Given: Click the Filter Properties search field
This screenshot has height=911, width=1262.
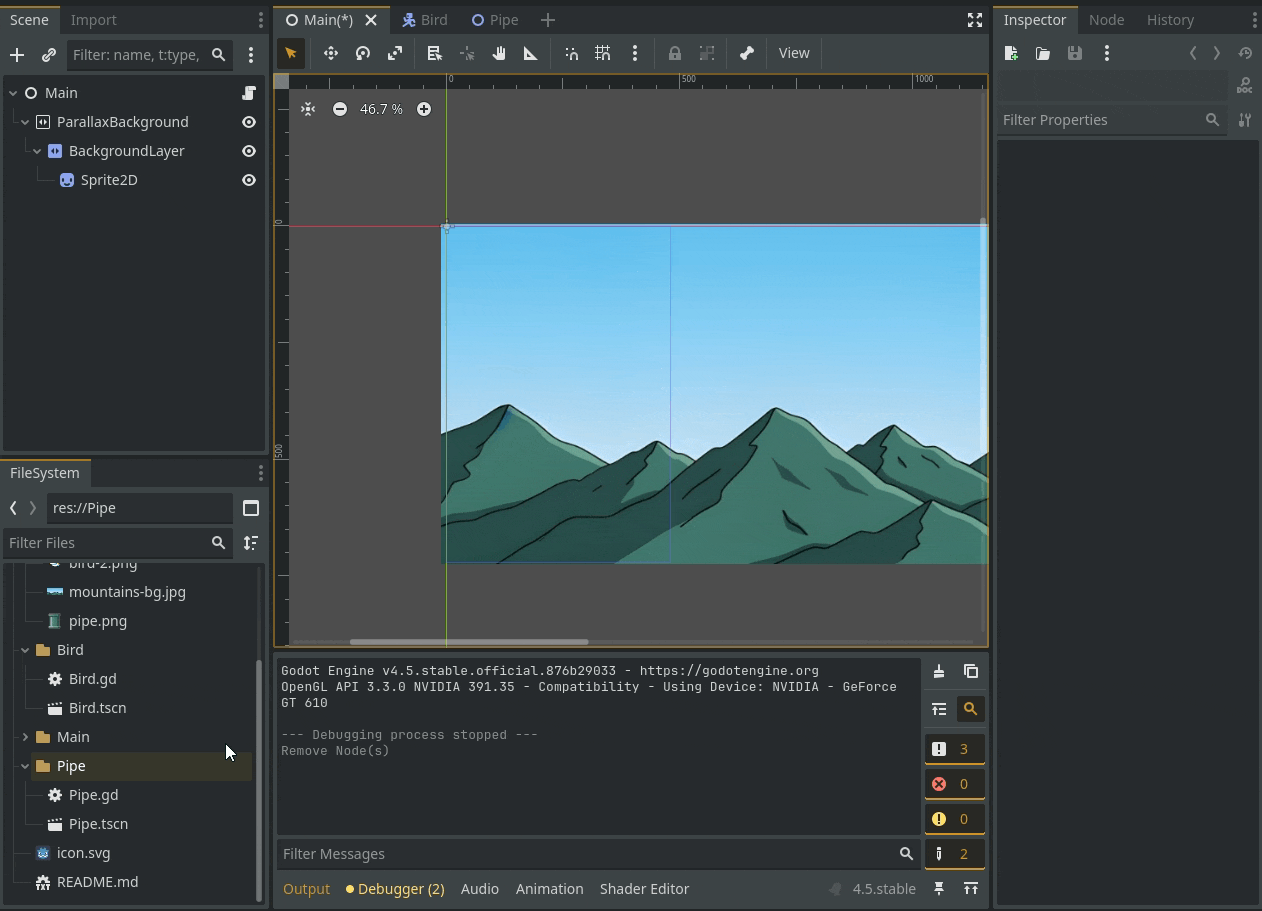Looking at the screenshot, I should (1100, 120).
